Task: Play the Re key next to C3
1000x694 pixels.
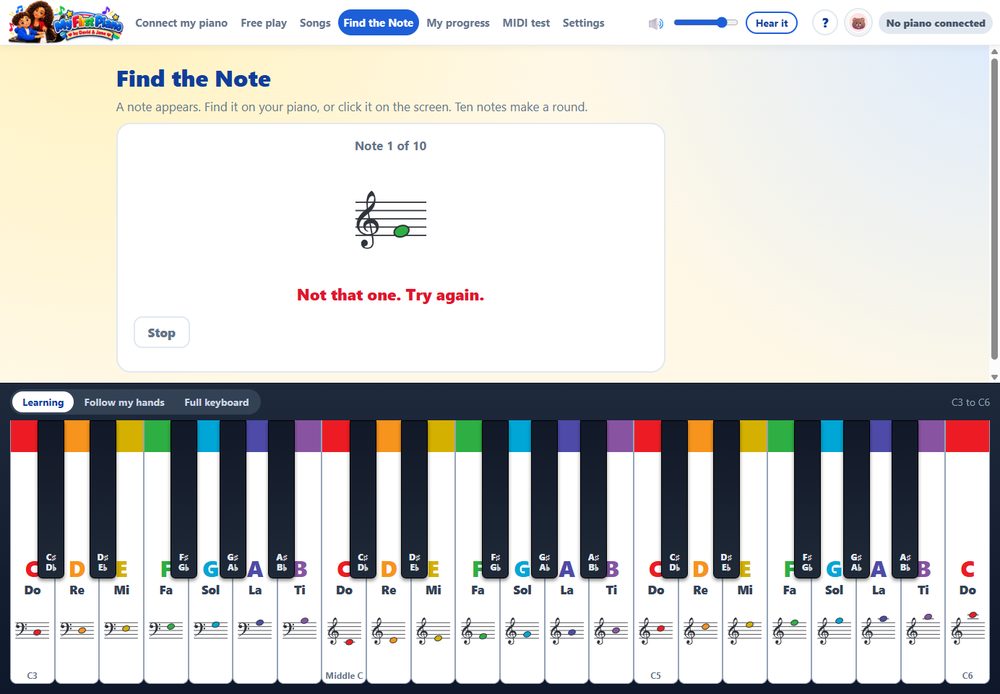Action: 77,628
